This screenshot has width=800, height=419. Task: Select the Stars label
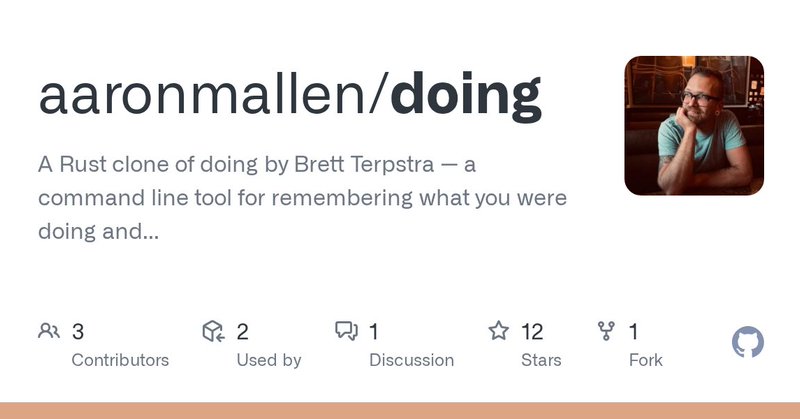pos(541,360)
